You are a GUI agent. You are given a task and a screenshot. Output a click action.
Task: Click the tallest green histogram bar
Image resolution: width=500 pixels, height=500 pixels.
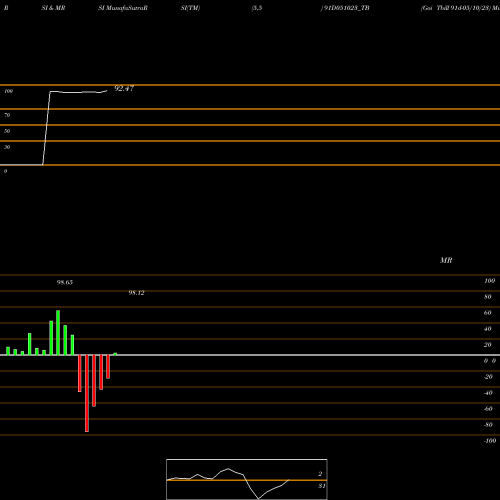[58, 333]
